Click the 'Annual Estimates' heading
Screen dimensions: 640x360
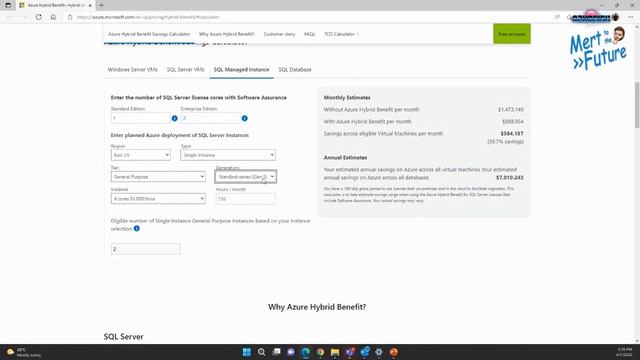click(x=345, y=158)
